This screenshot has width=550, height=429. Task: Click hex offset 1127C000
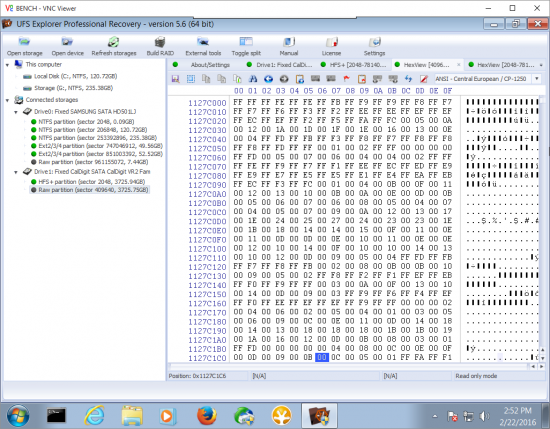pyautogui.click(x=207, y=103)
